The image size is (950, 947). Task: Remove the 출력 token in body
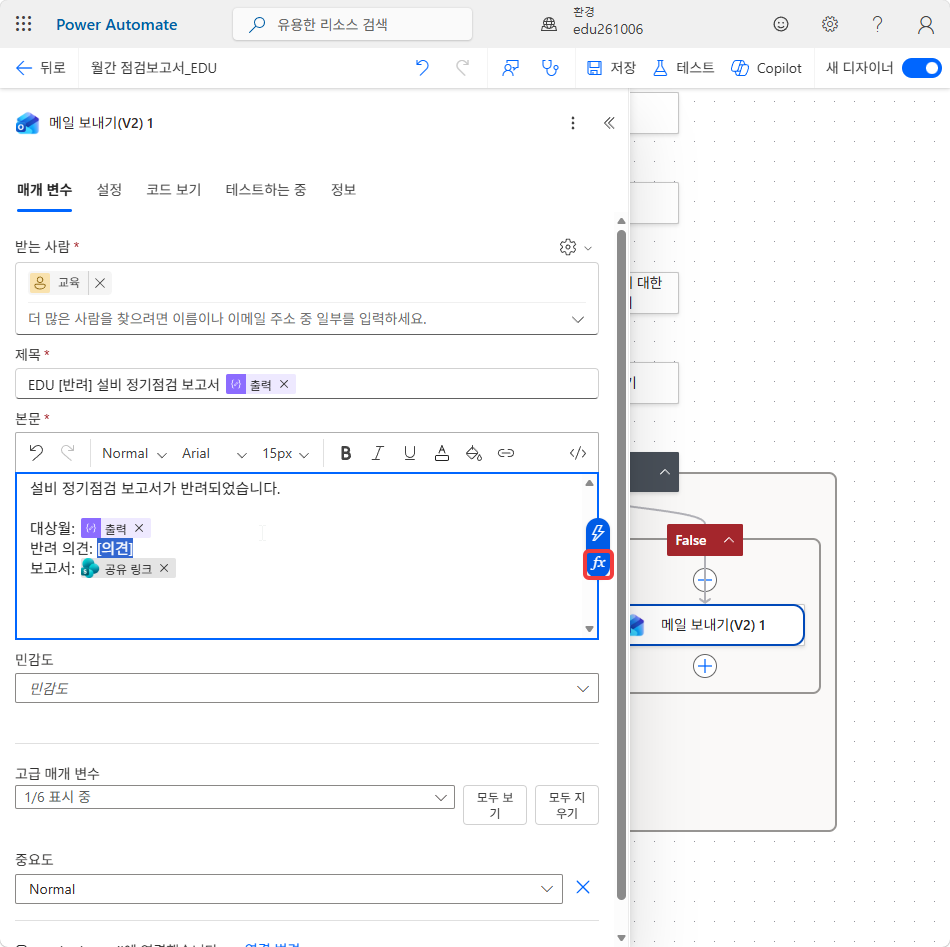click(139, 528)
